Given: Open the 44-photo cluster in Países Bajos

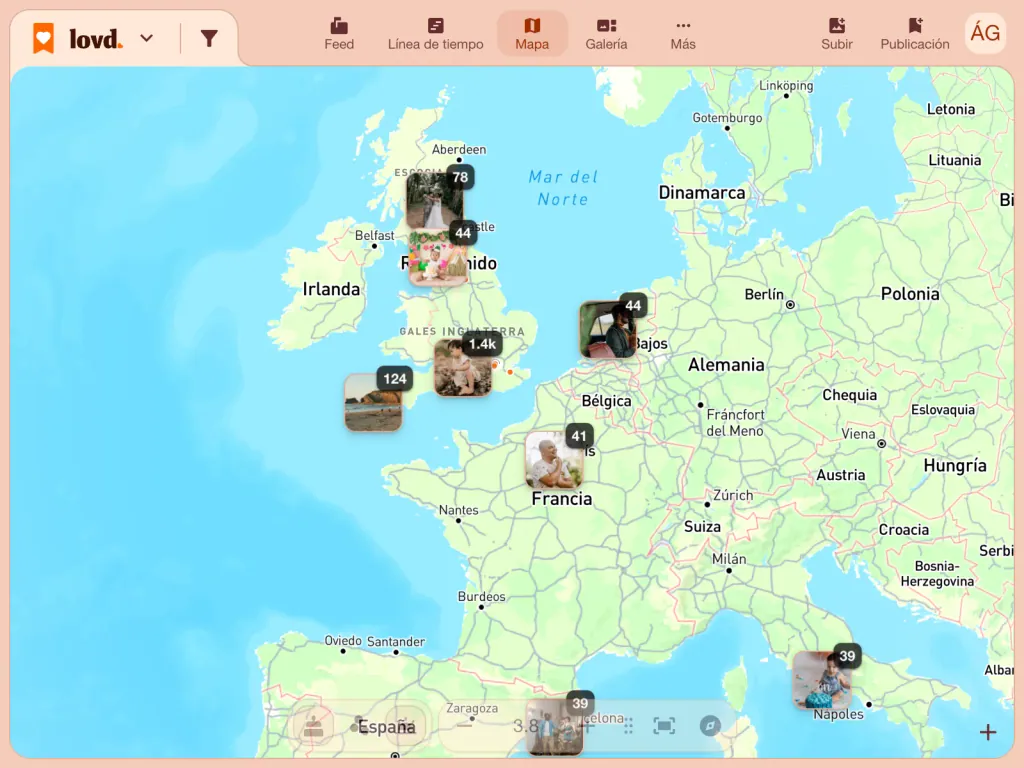Looking at the screenshot, I should pyautogui.click(x=608, y=329).
